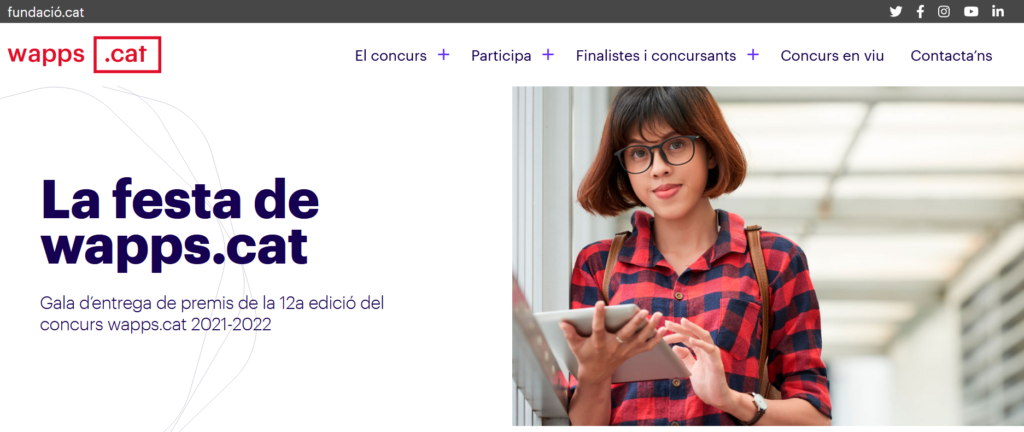The height and width of the screenshot is (432, 1024).
Task: Open the Participa menu item
Action: (501, 56)
